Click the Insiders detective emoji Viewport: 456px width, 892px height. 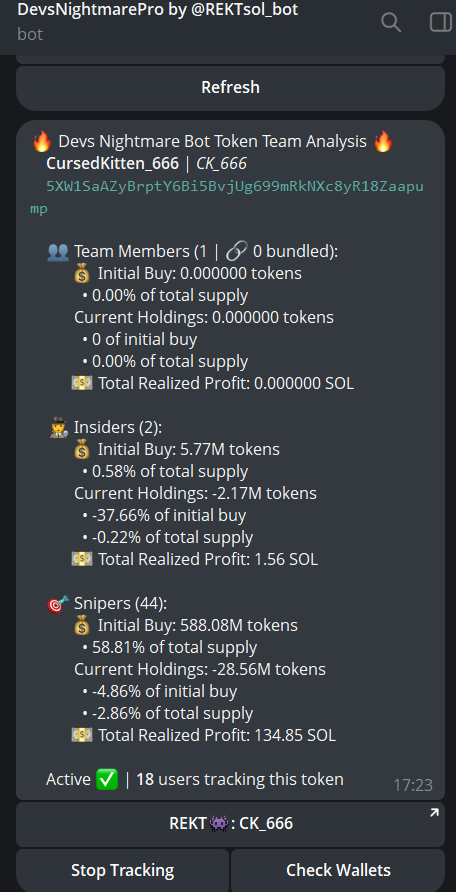(x=59, y=428)
